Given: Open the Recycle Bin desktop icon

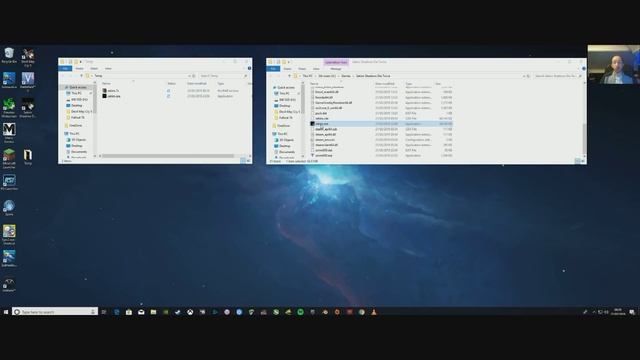Looking at the screenshot, I should coord(9,55).
